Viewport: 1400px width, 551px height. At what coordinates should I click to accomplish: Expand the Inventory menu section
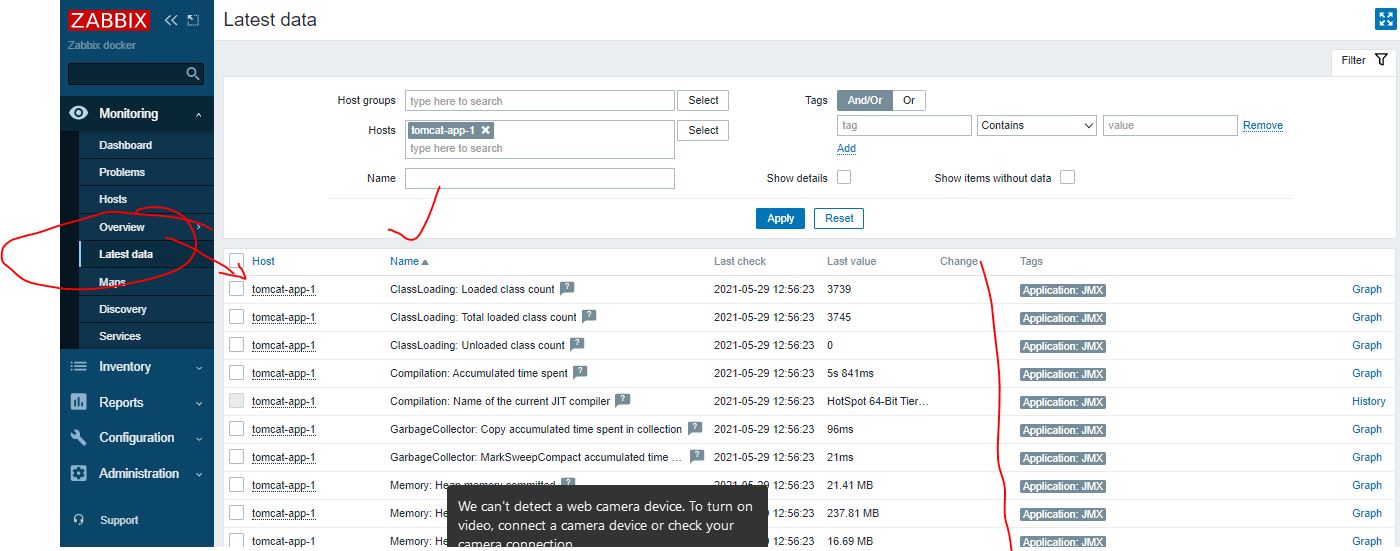point(137,367)
